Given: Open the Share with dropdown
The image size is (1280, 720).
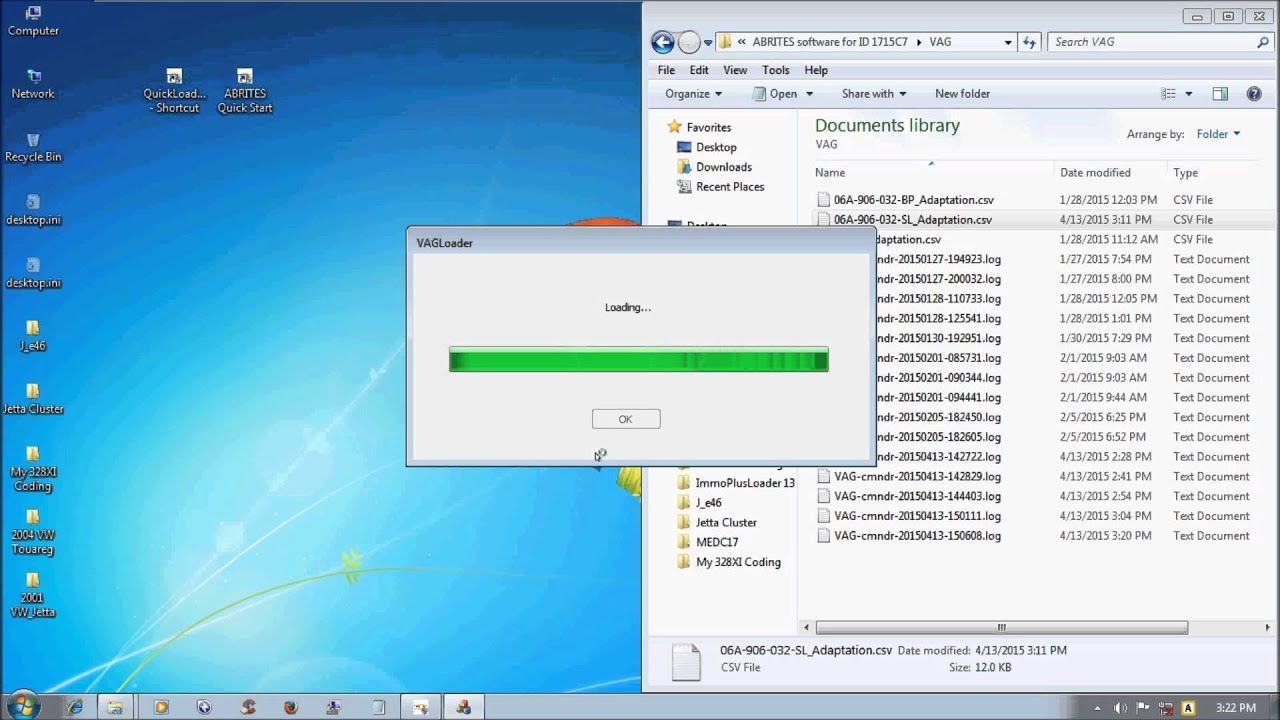Looking at the screenshot, I should click(x=873, y=94).
